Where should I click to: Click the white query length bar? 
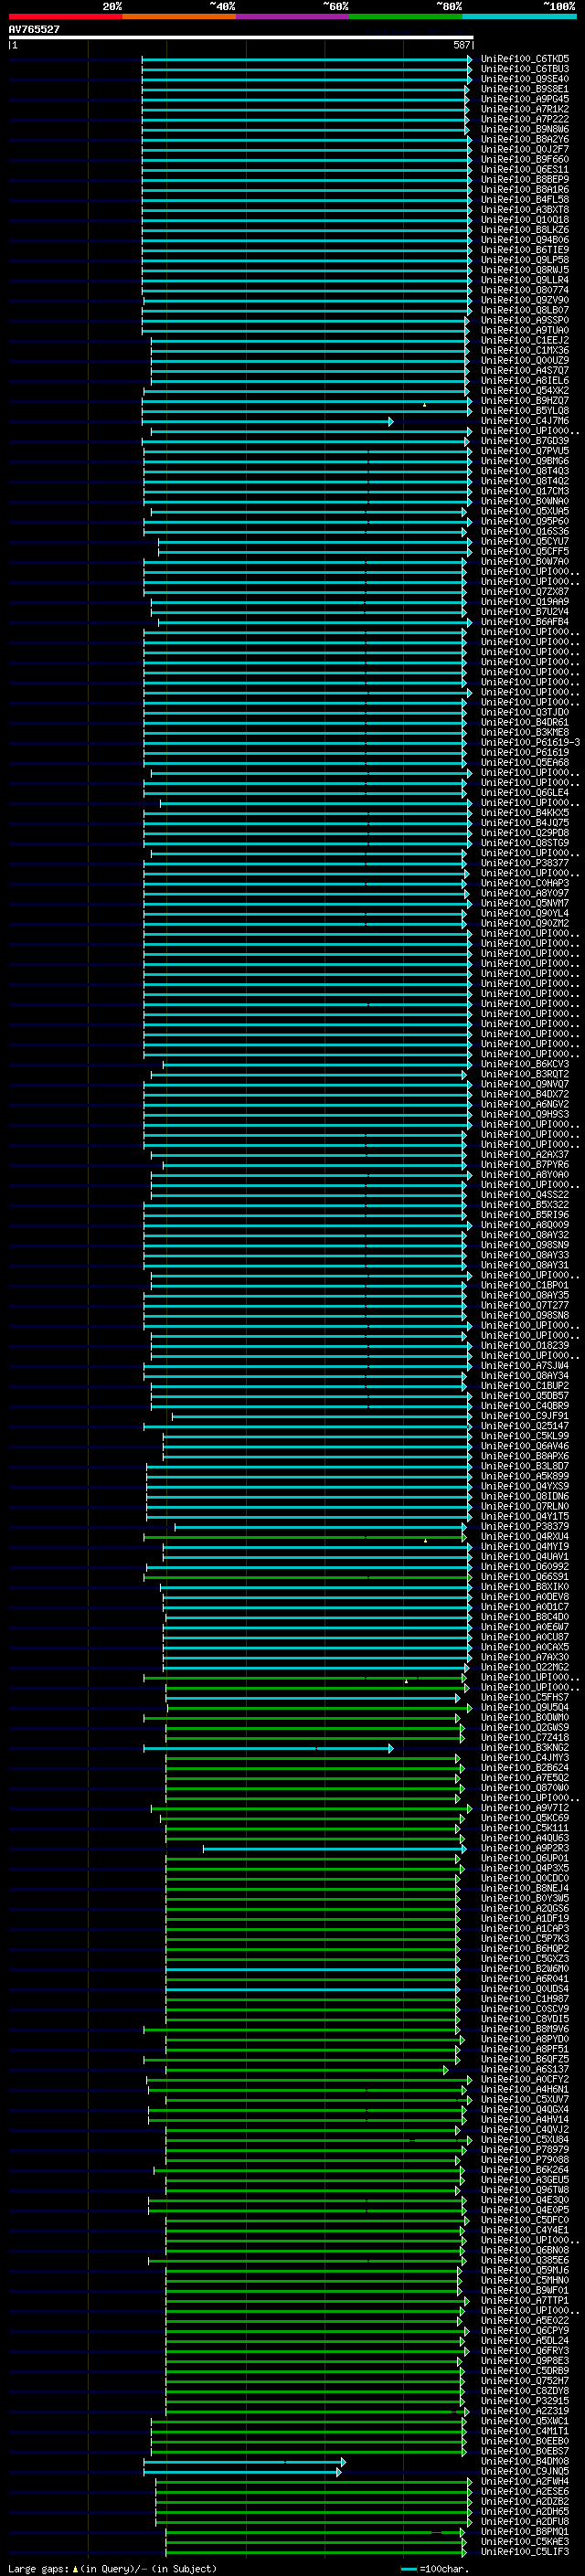coord(241,38)
